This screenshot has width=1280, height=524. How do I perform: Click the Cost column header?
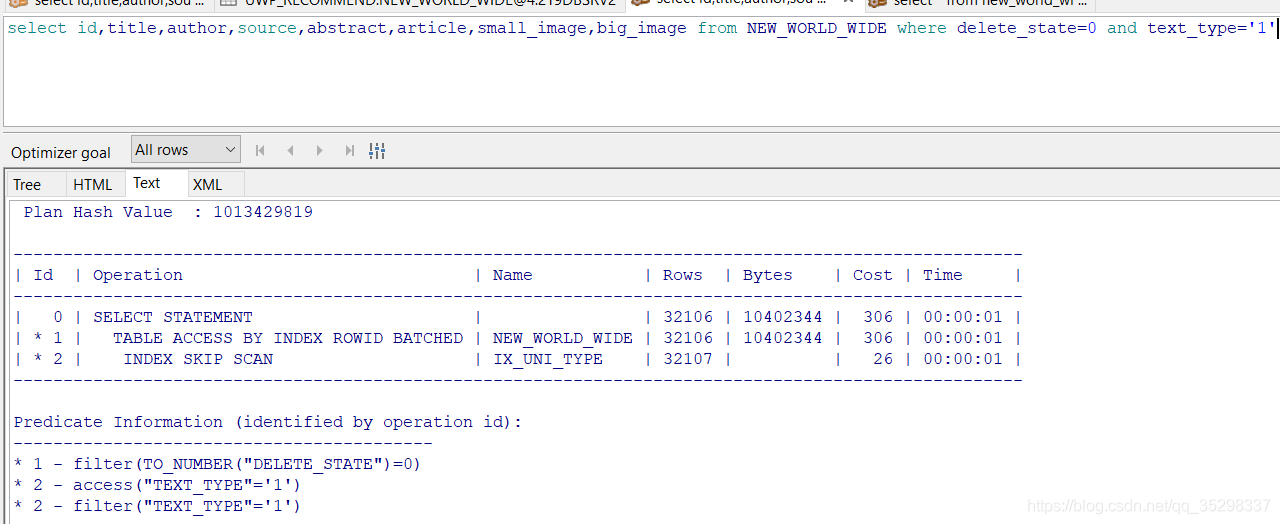[873, 275]
